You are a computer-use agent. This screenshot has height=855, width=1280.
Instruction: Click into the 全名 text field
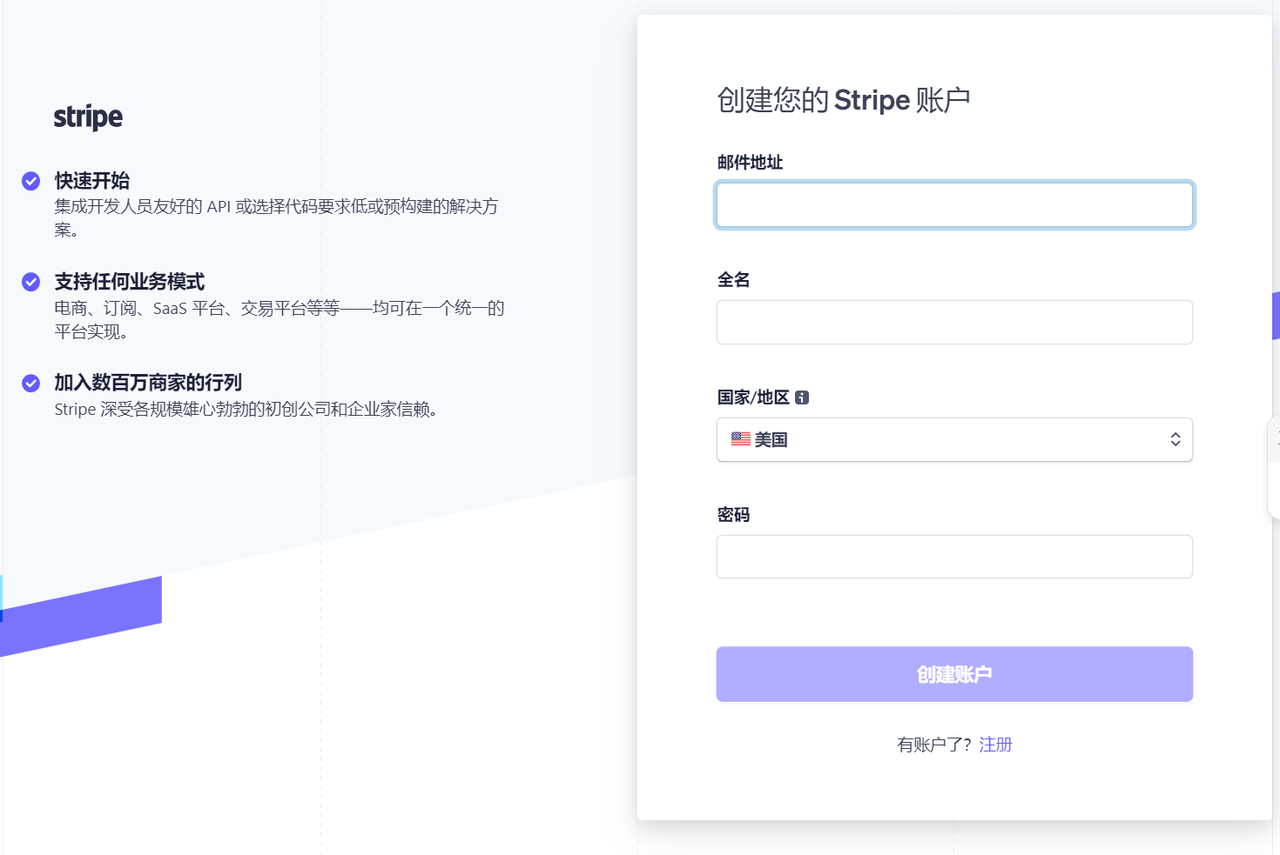954,322
